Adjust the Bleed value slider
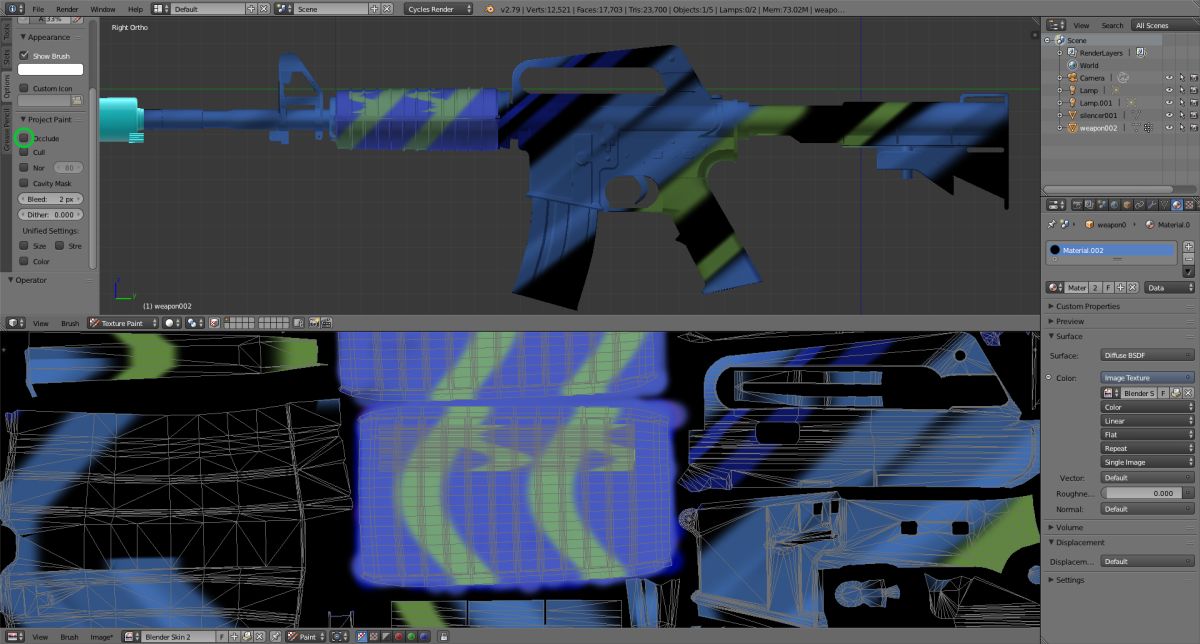Screen dimensions: 1200x644 pos(50,199)
